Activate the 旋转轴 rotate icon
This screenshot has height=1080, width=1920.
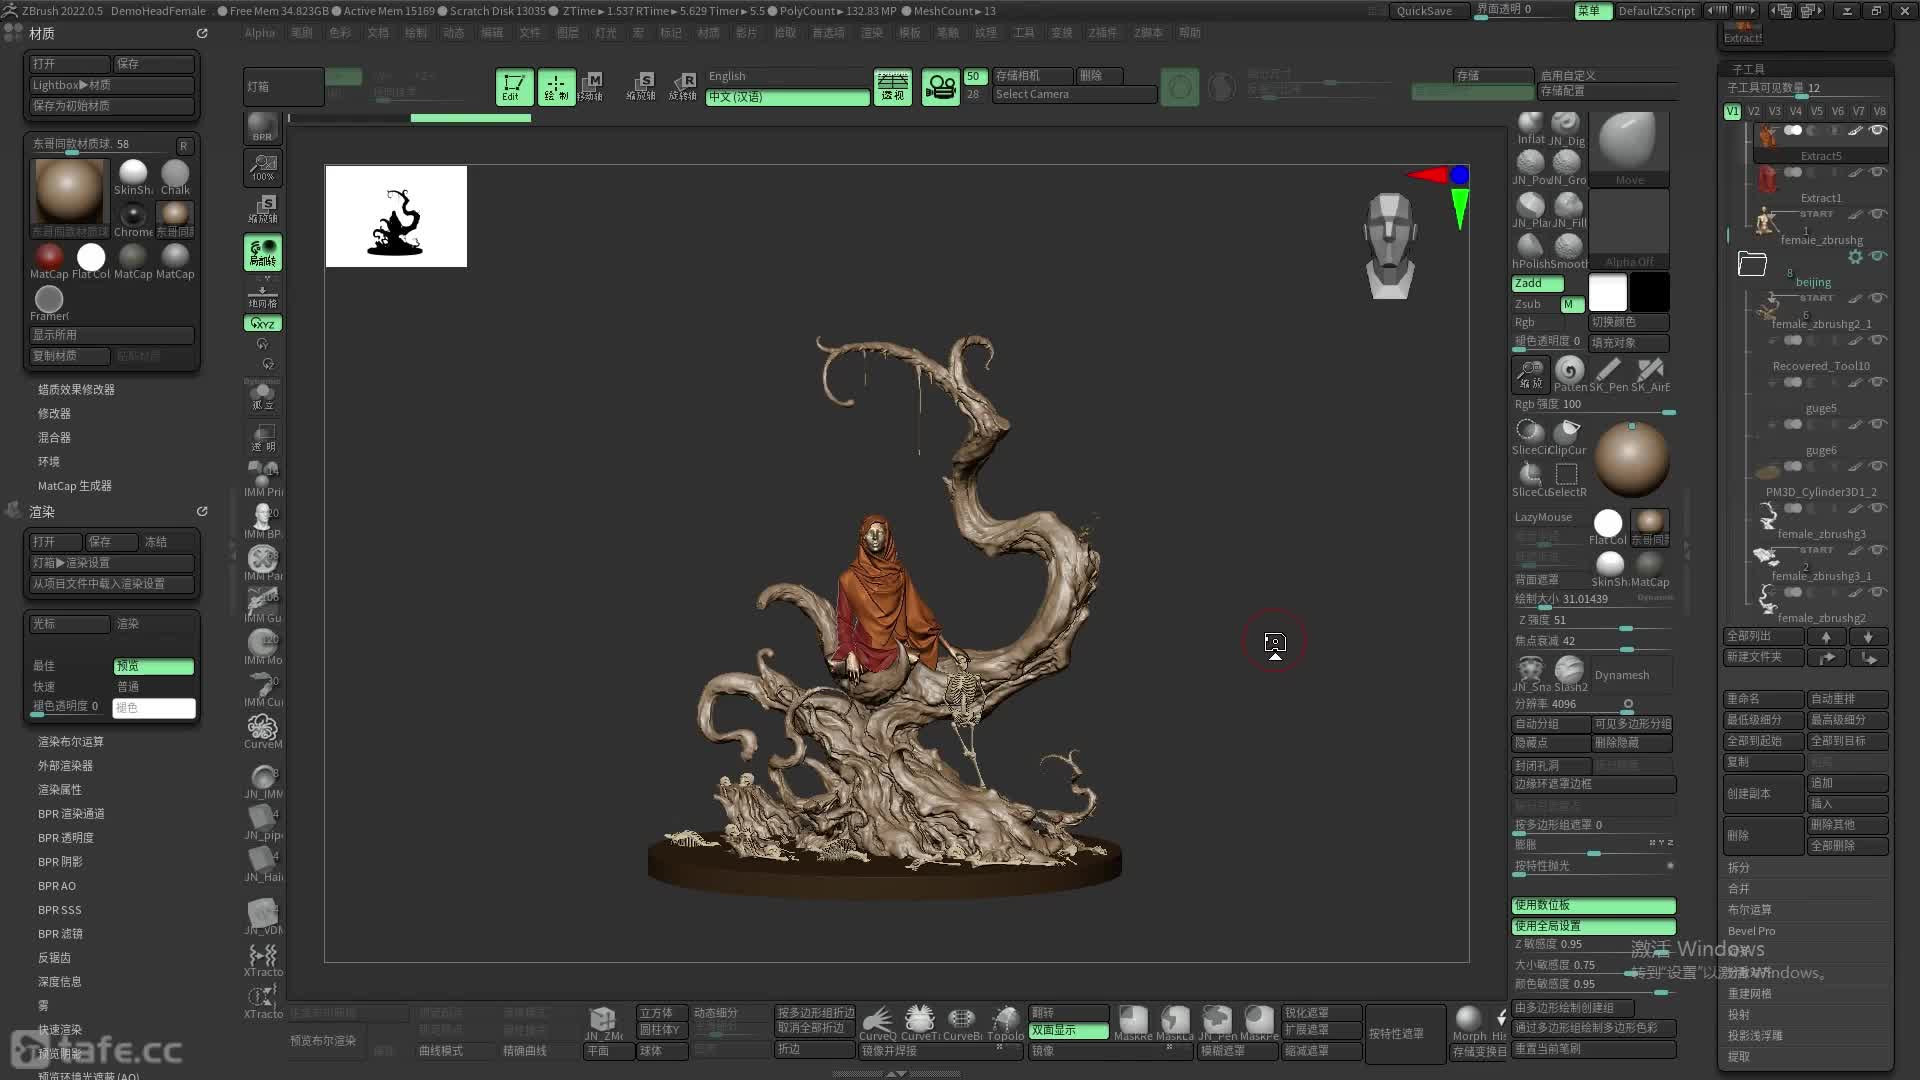pyautogui.click(x=683, y=87)
